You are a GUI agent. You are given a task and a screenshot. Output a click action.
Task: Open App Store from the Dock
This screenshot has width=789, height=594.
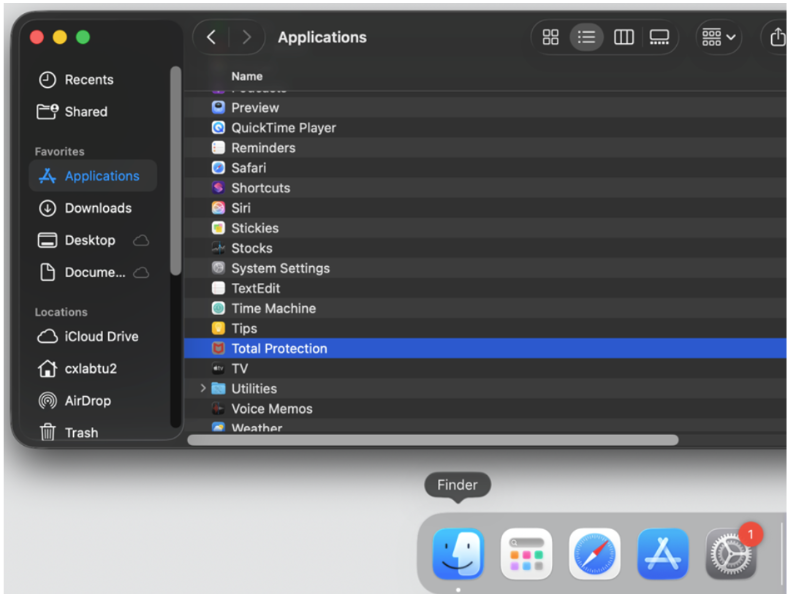coord(662,553)
